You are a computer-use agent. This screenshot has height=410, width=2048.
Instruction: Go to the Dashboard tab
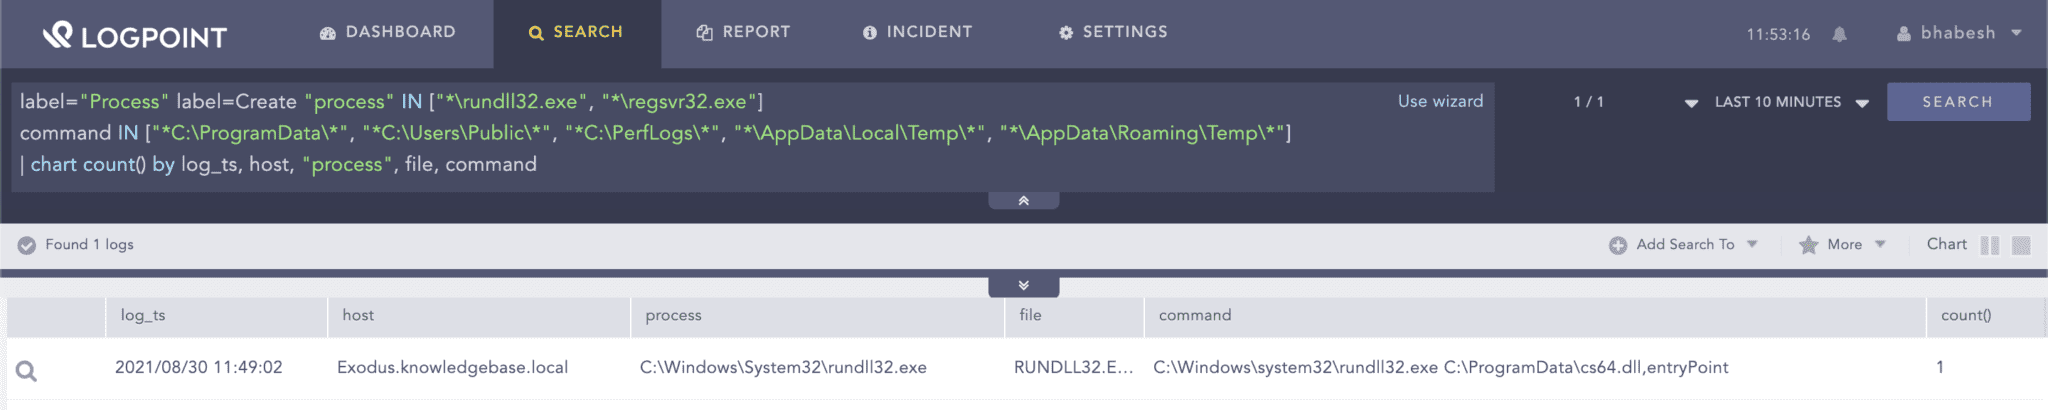pyautogui.click(x=387, y=32)
